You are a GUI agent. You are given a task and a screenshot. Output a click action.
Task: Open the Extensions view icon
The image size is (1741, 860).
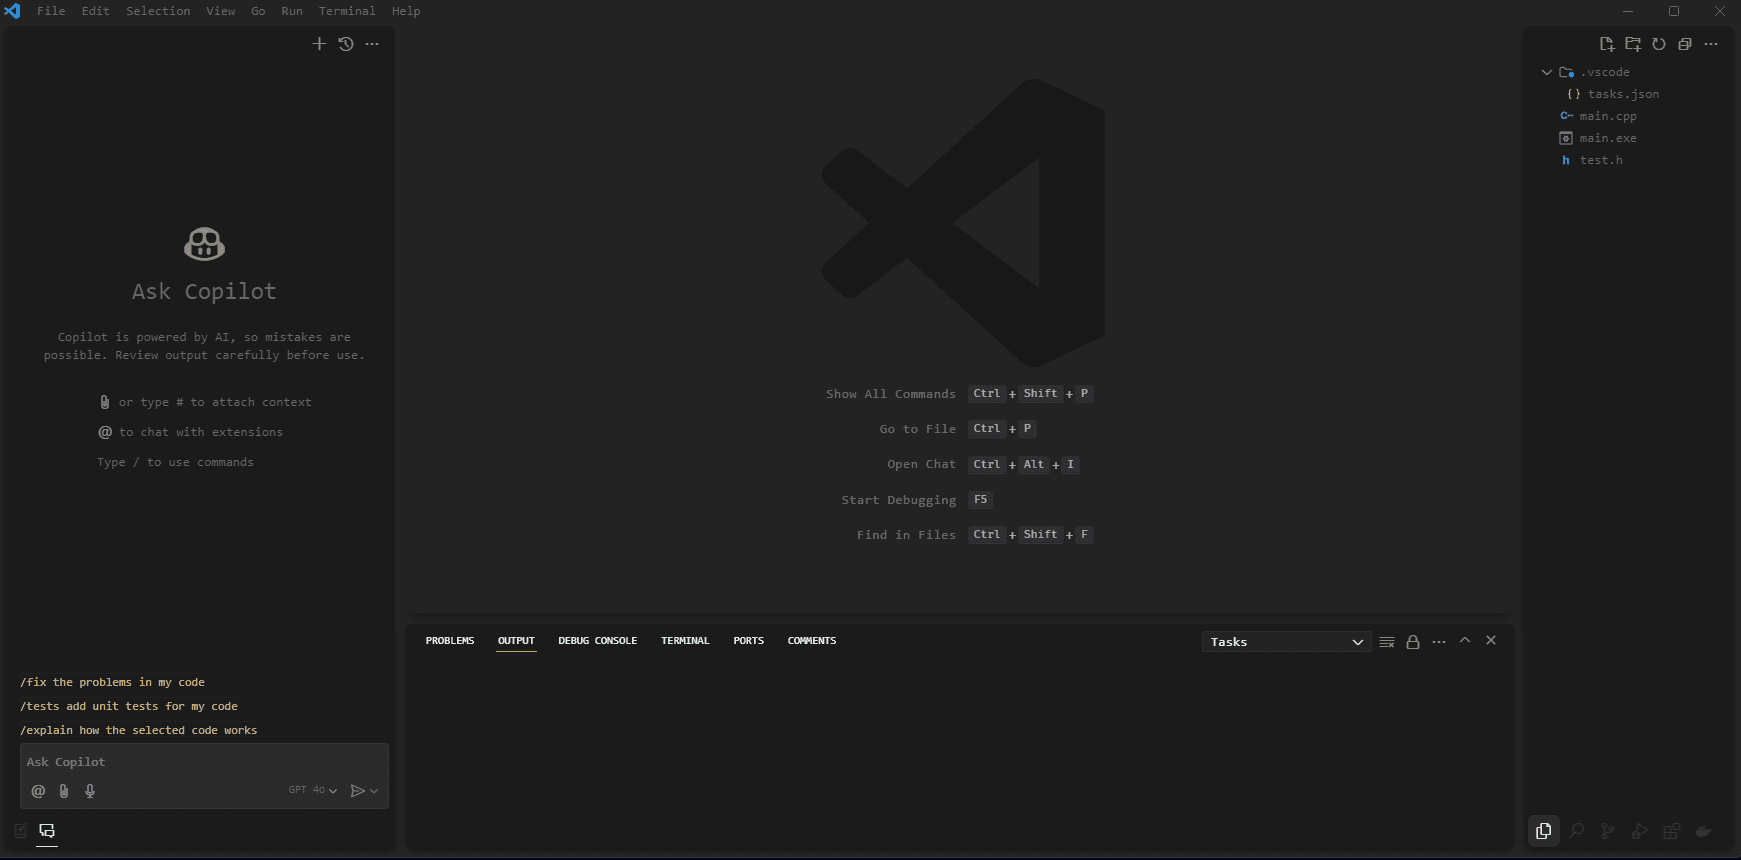point(1672,831)
